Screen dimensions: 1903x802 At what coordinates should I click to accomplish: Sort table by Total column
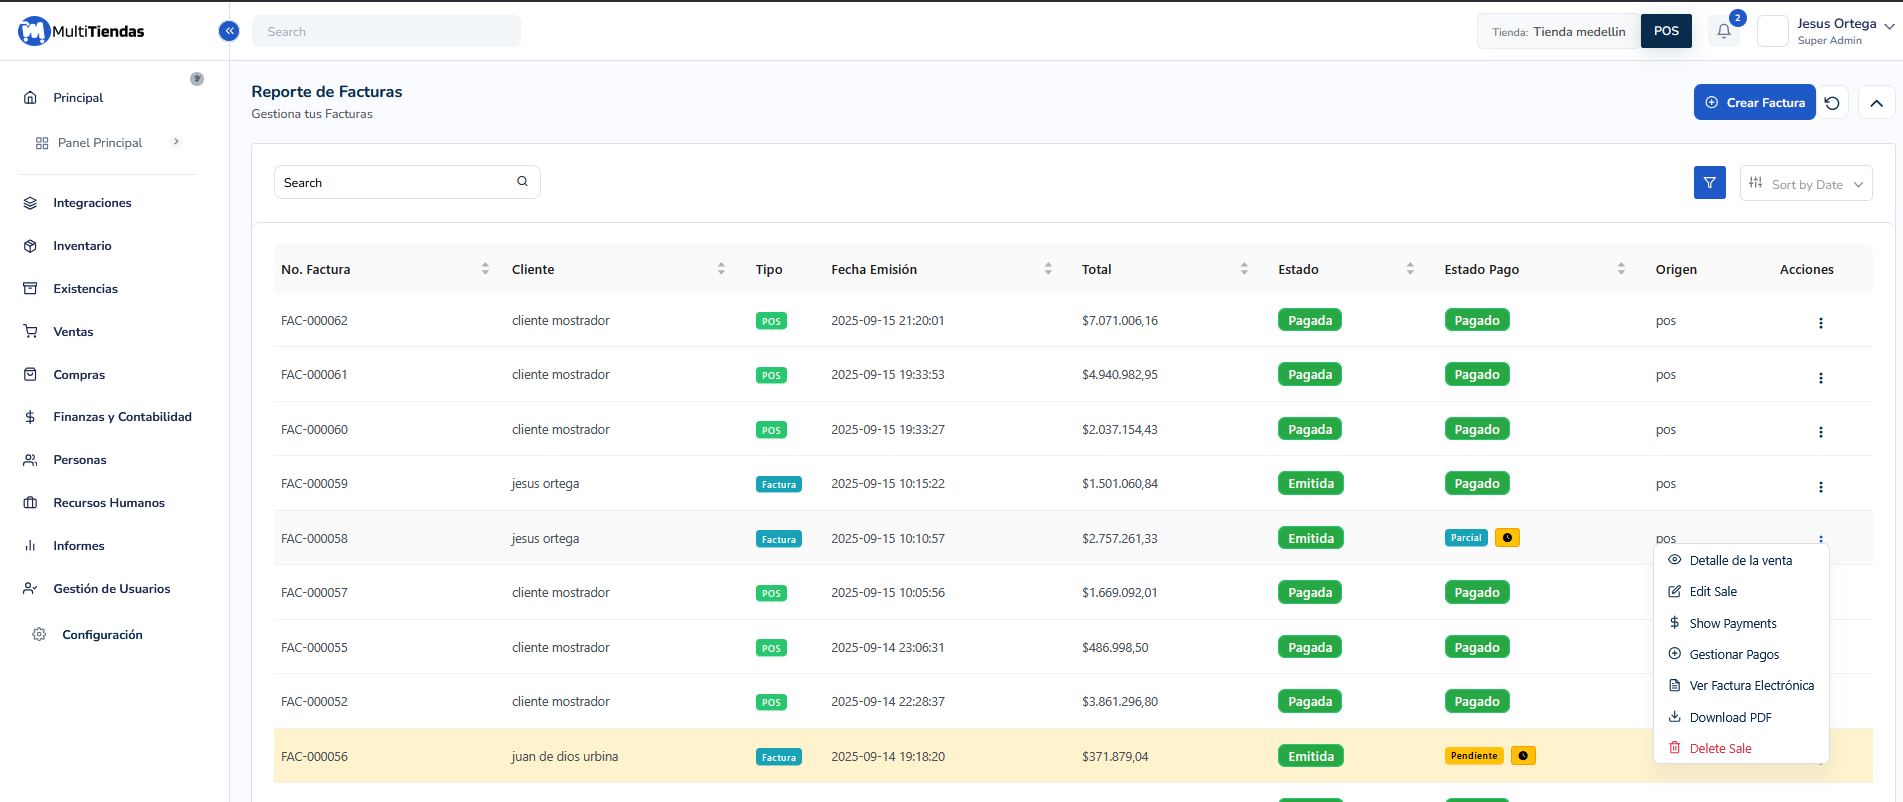[x=1244, y=269]
